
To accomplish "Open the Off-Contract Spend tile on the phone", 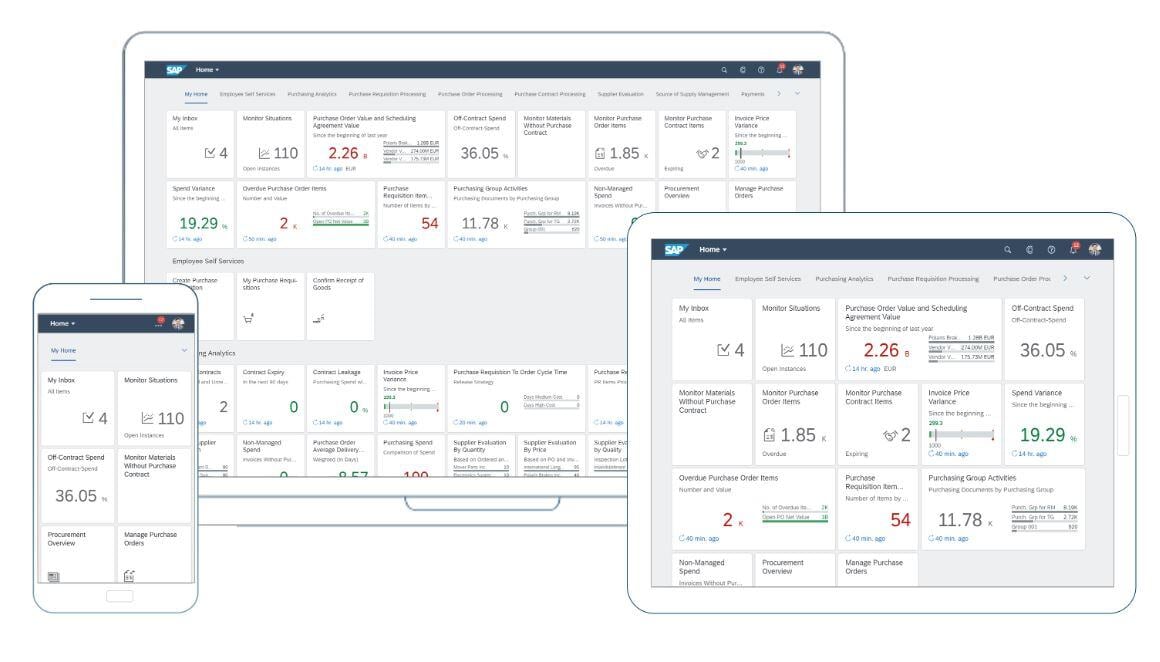I will pos(78,484).
